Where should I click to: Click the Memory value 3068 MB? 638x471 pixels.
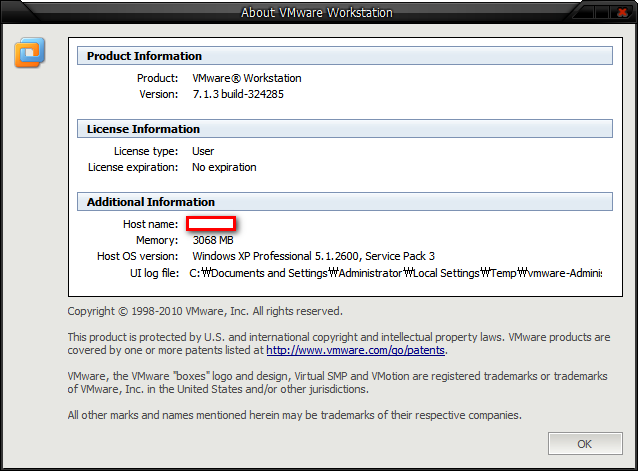point(213,240)
